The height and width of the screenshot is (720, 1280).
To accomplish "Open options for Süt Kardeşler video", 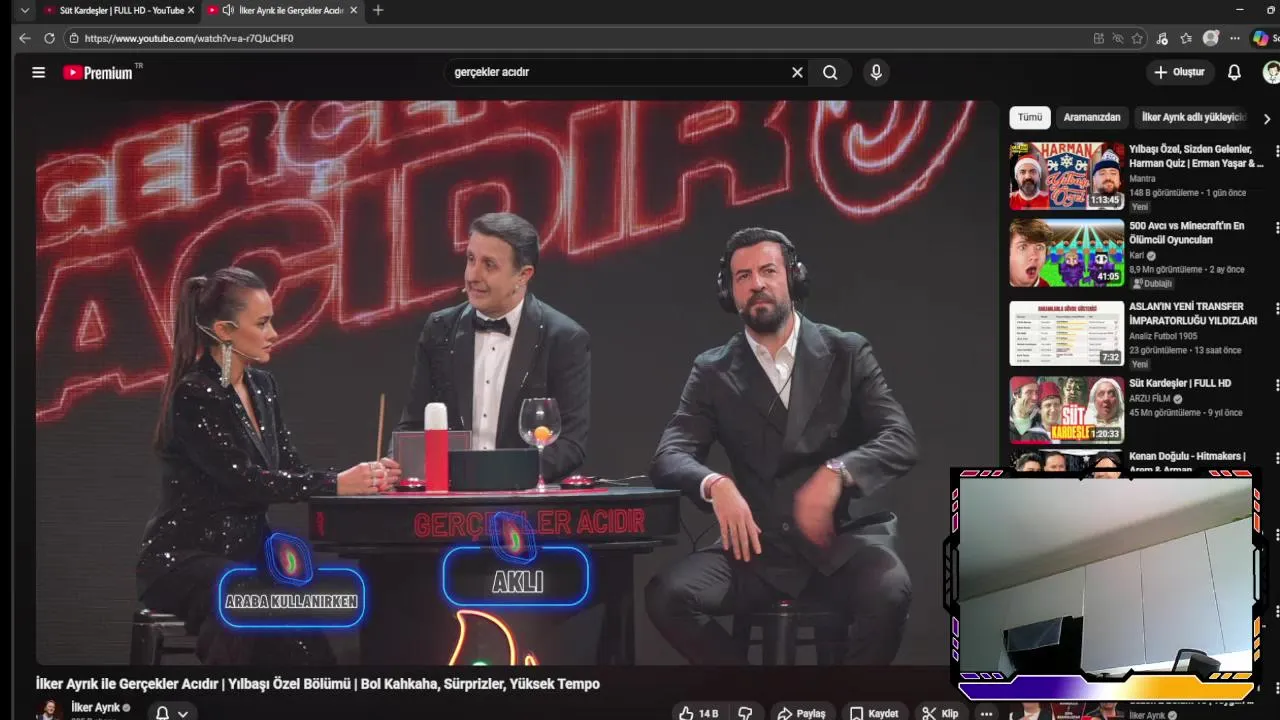I will click(1276, 385).
